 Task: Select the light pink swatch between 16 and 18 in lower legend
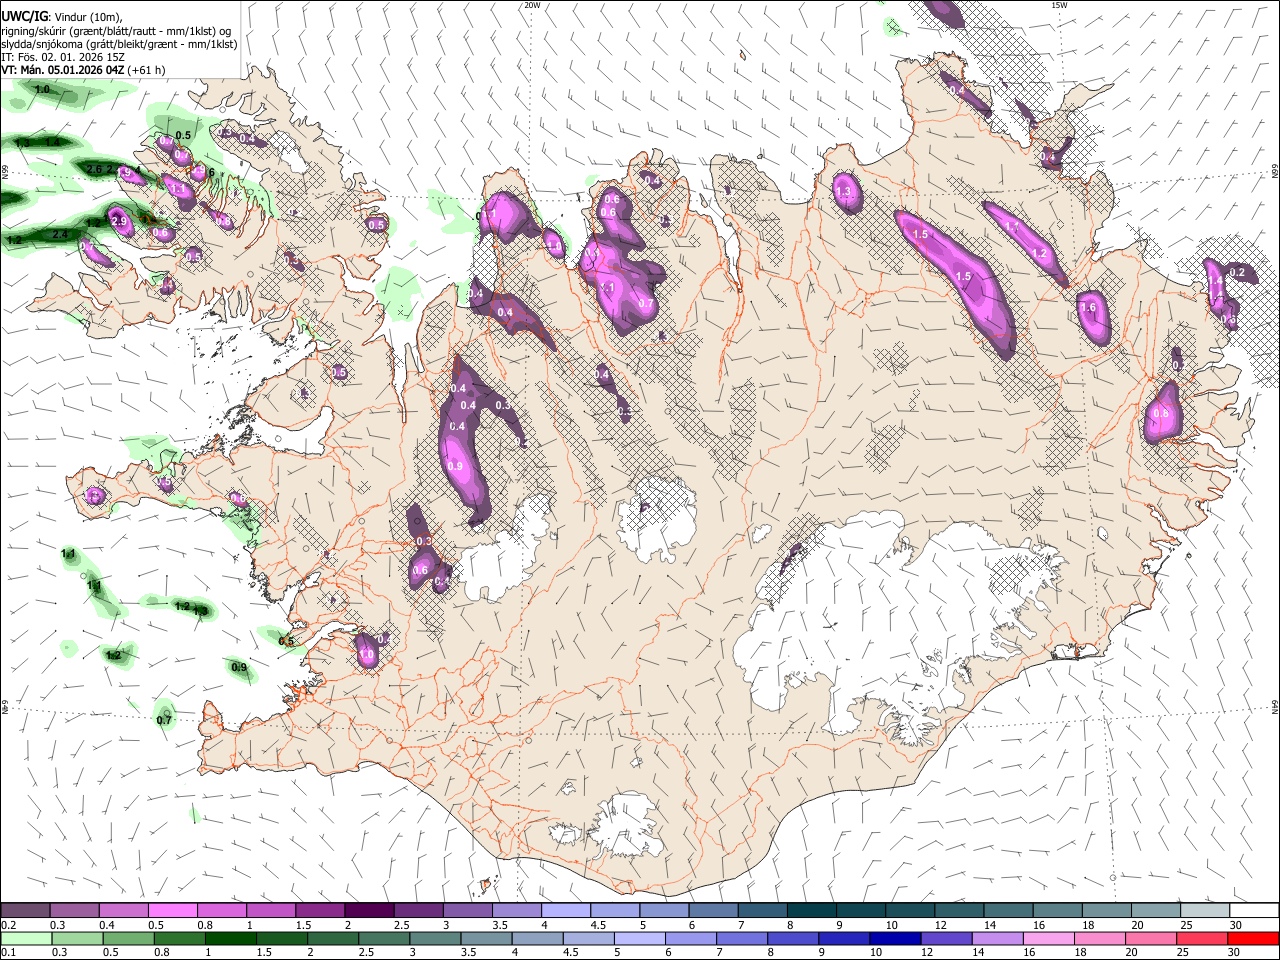(x=1048, y=938)
